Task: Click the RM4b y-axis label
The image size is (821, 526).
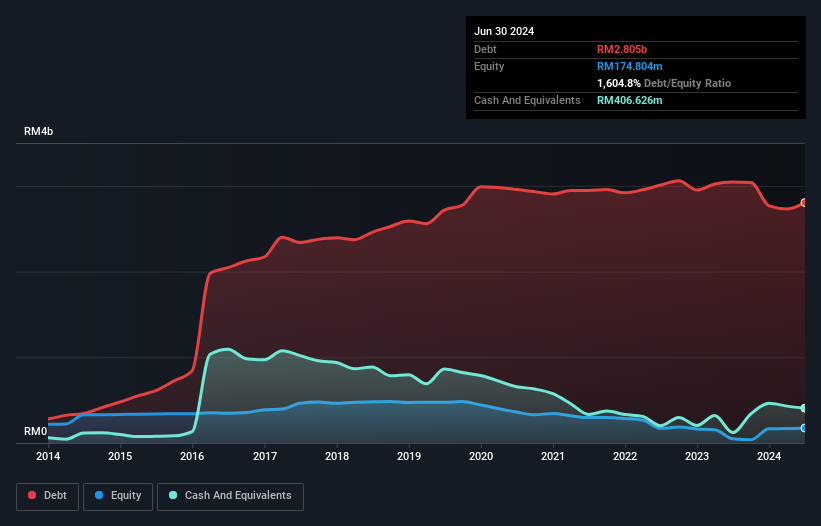Action: 38,131
